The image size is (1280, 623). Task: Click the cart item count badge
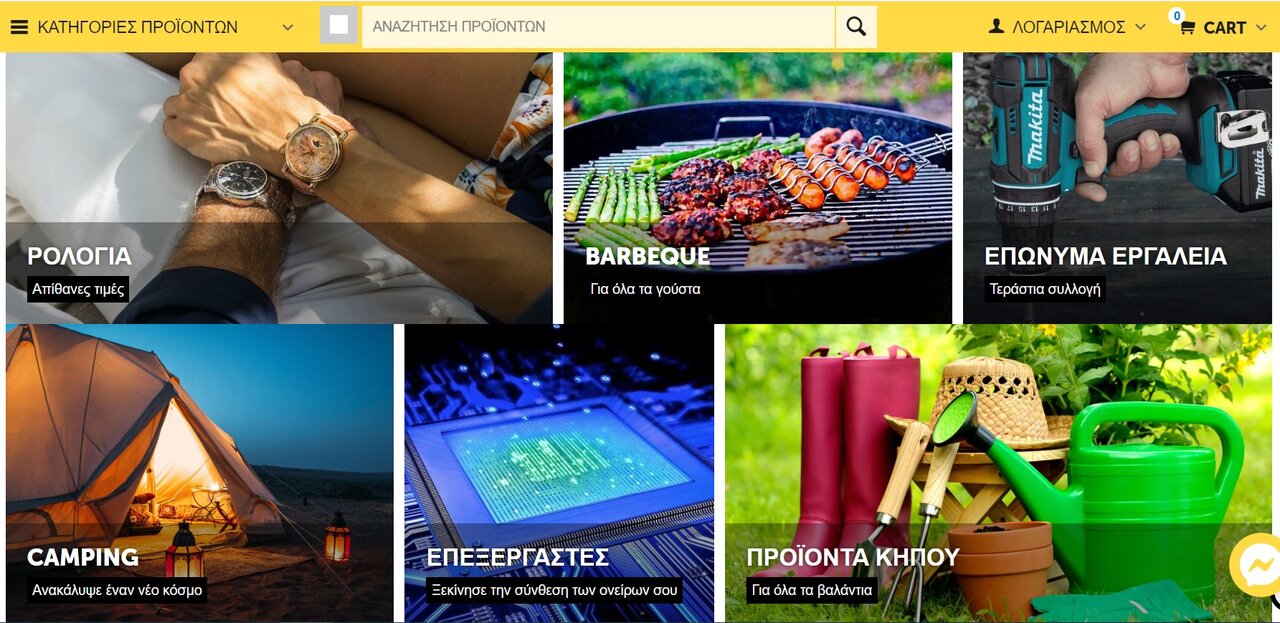tap(1177, 16)
